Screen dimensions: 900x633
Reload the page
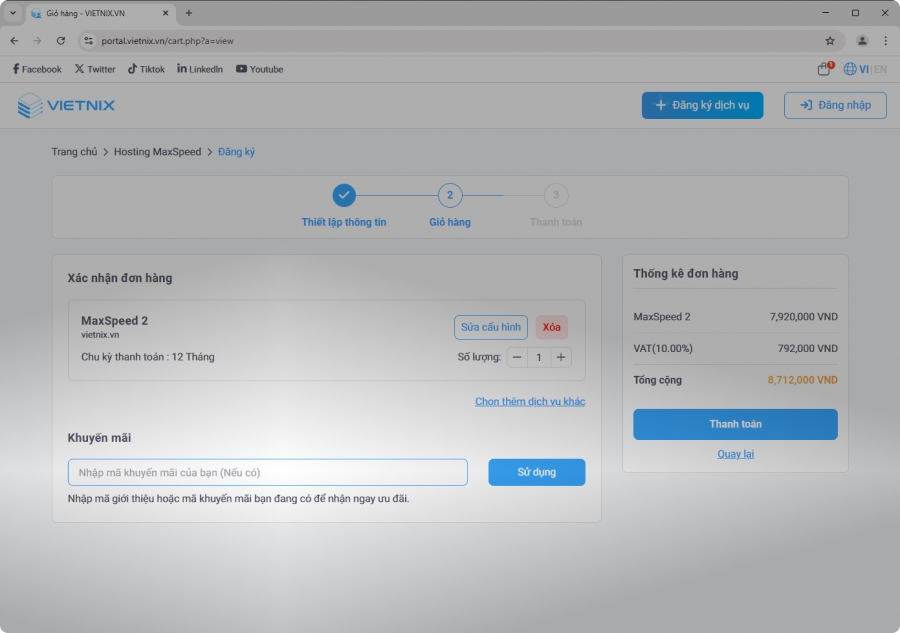click(x=61, y=41)
